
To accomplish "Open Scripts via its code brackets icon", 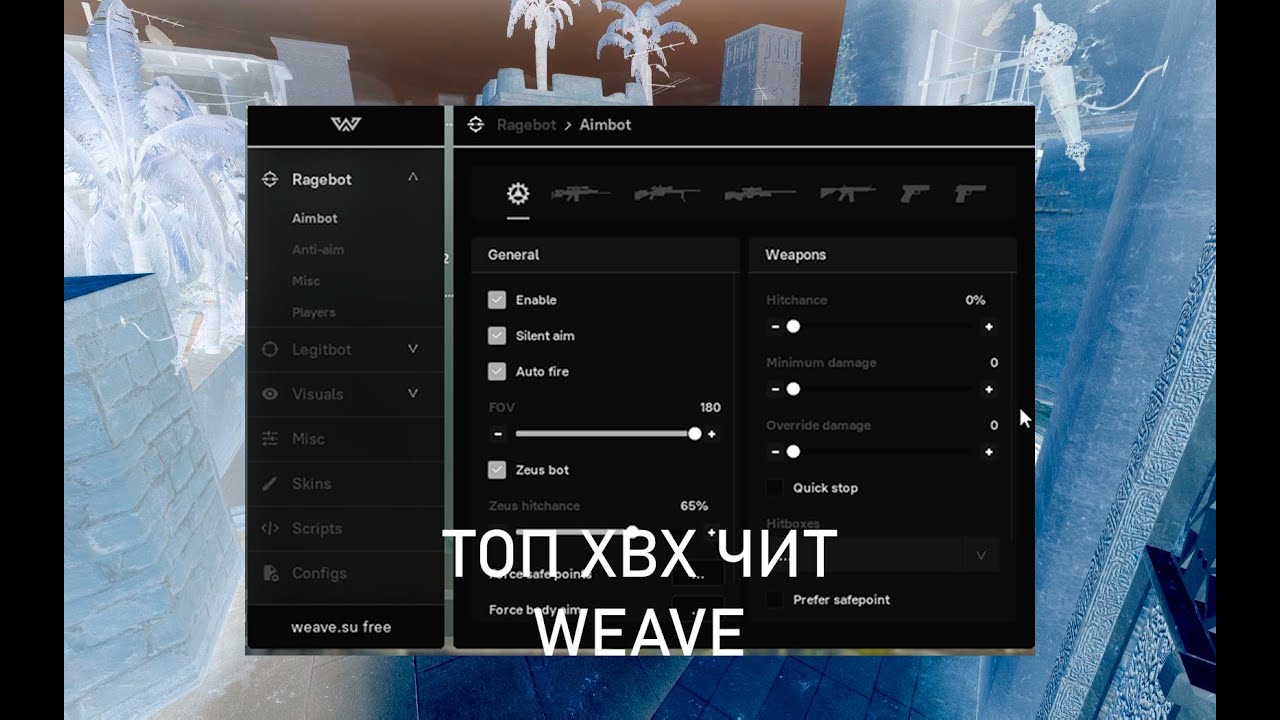I will (269, 528).
